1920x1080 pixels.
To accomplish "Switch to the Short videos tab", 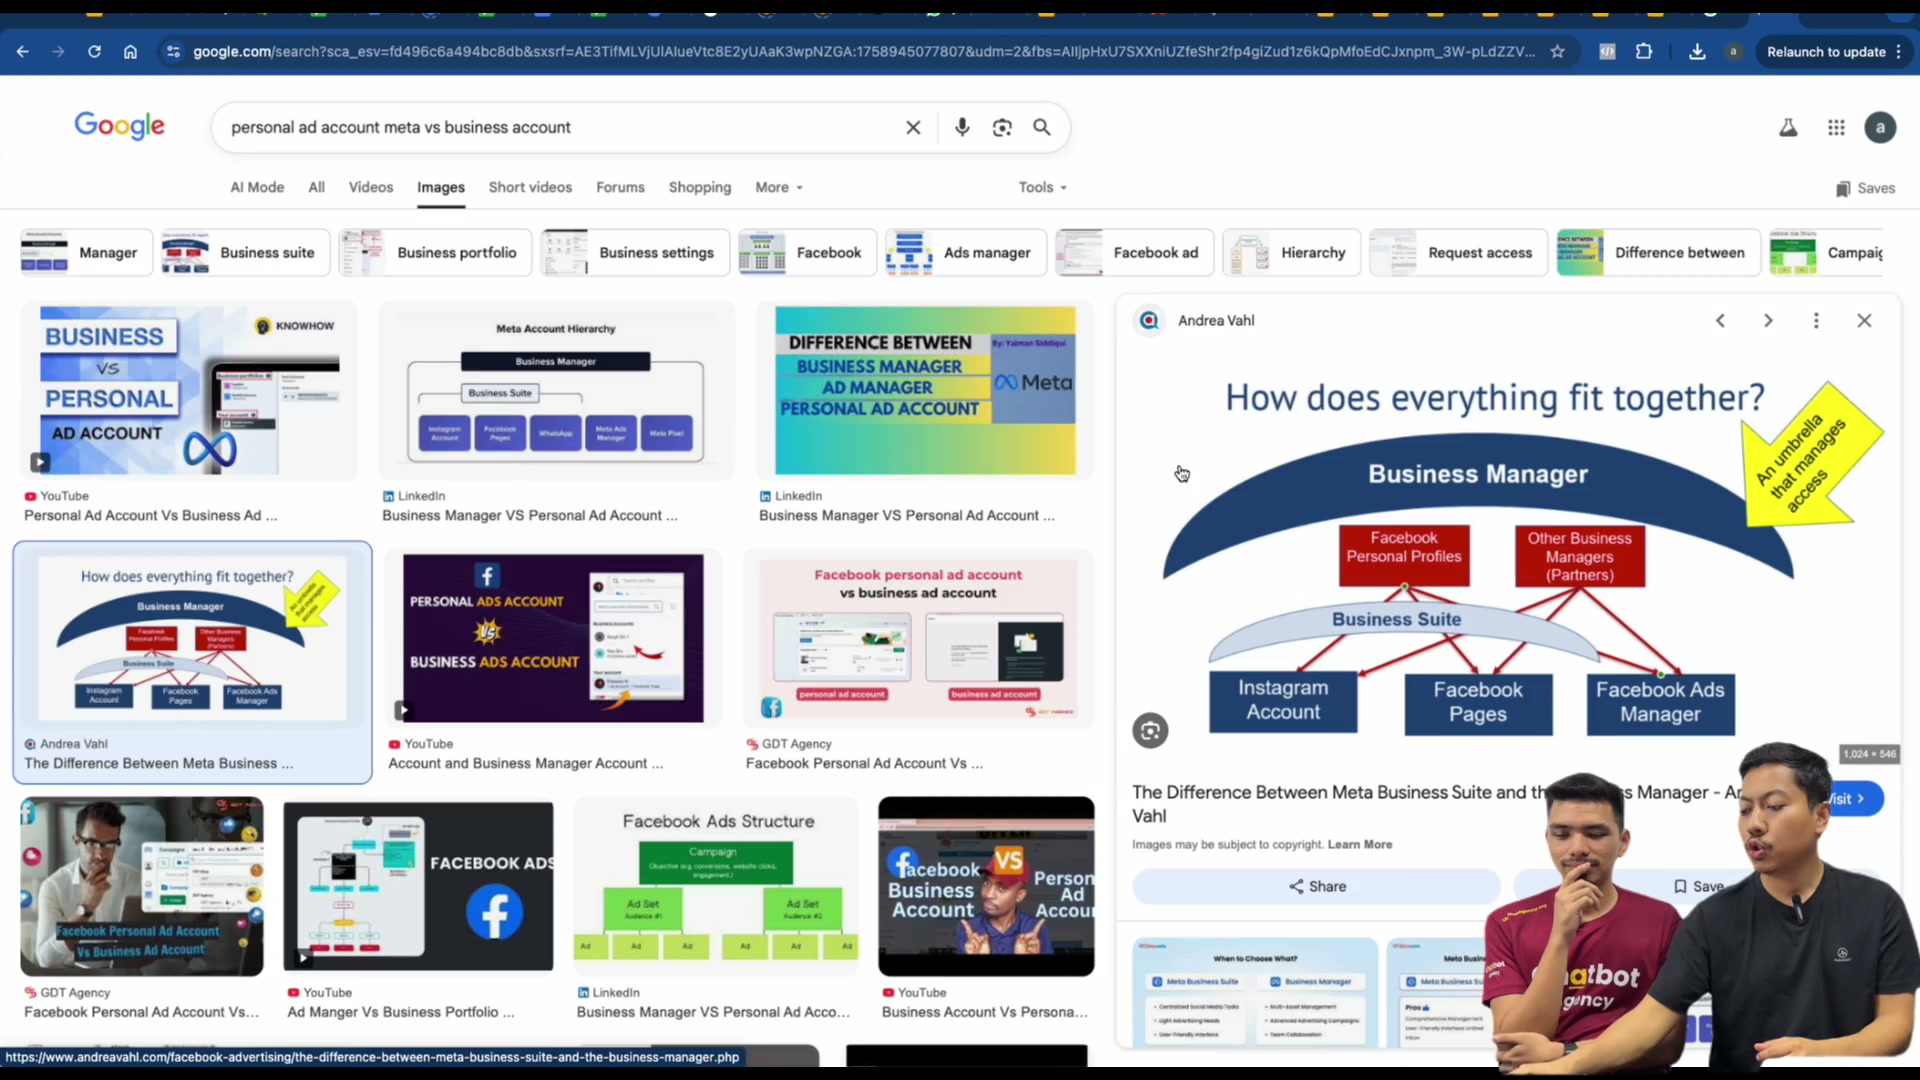I will pyautogui.click(x=530, y=187).
